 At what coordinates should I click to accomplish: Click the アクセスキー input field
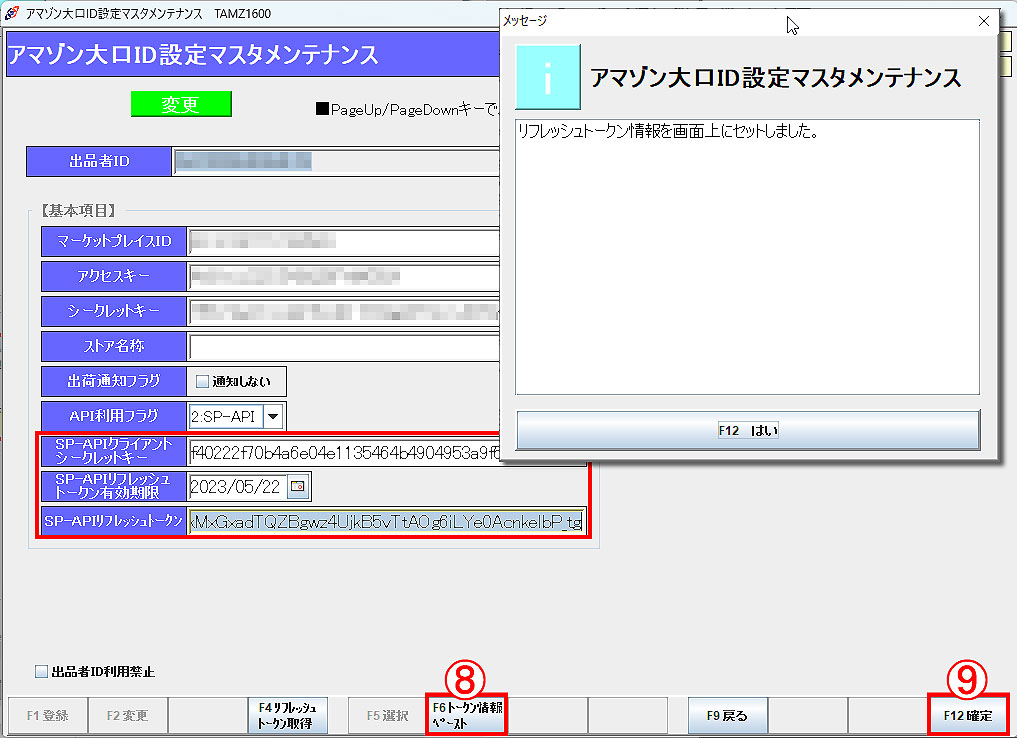344,277
